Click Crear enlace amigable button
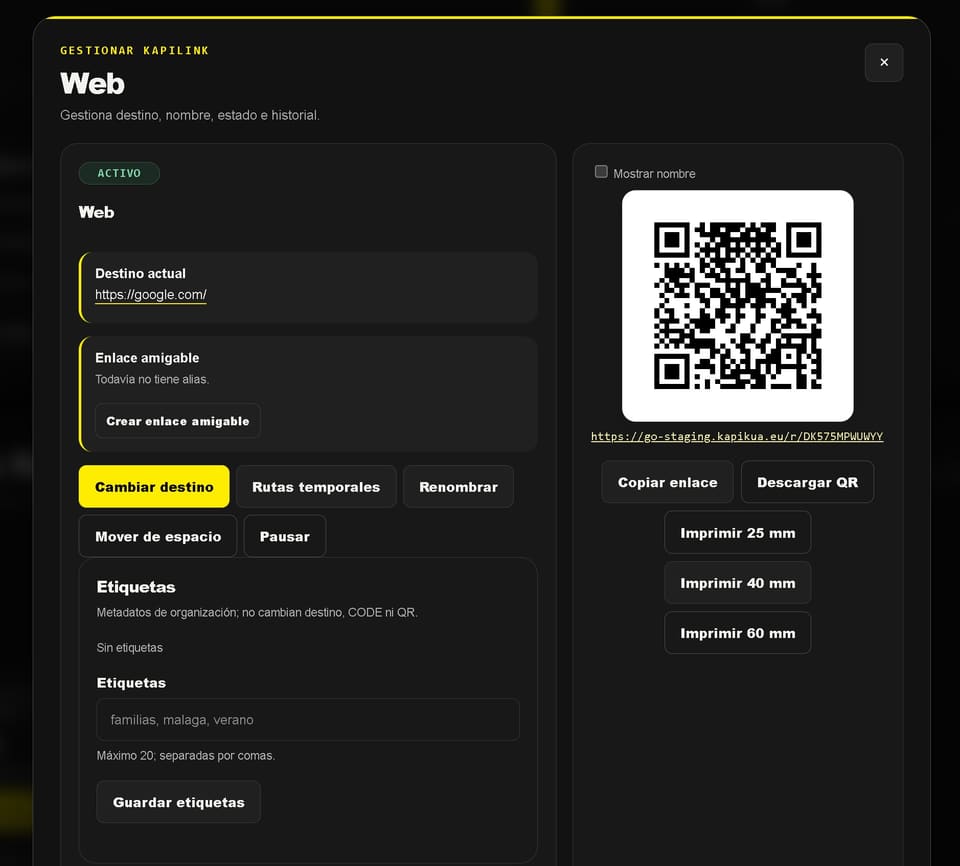Screen dimensions: 960x866 [178, 421]
